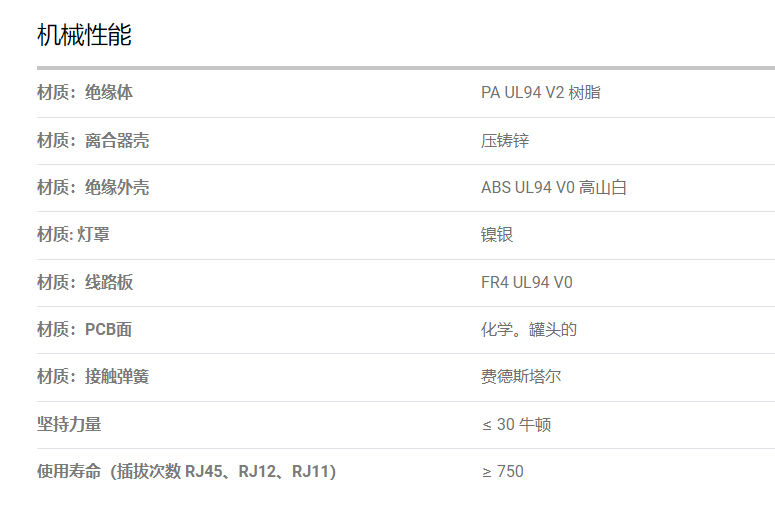Select the 材质：线路板 label
775x505 pixels.
pos(85,282)
